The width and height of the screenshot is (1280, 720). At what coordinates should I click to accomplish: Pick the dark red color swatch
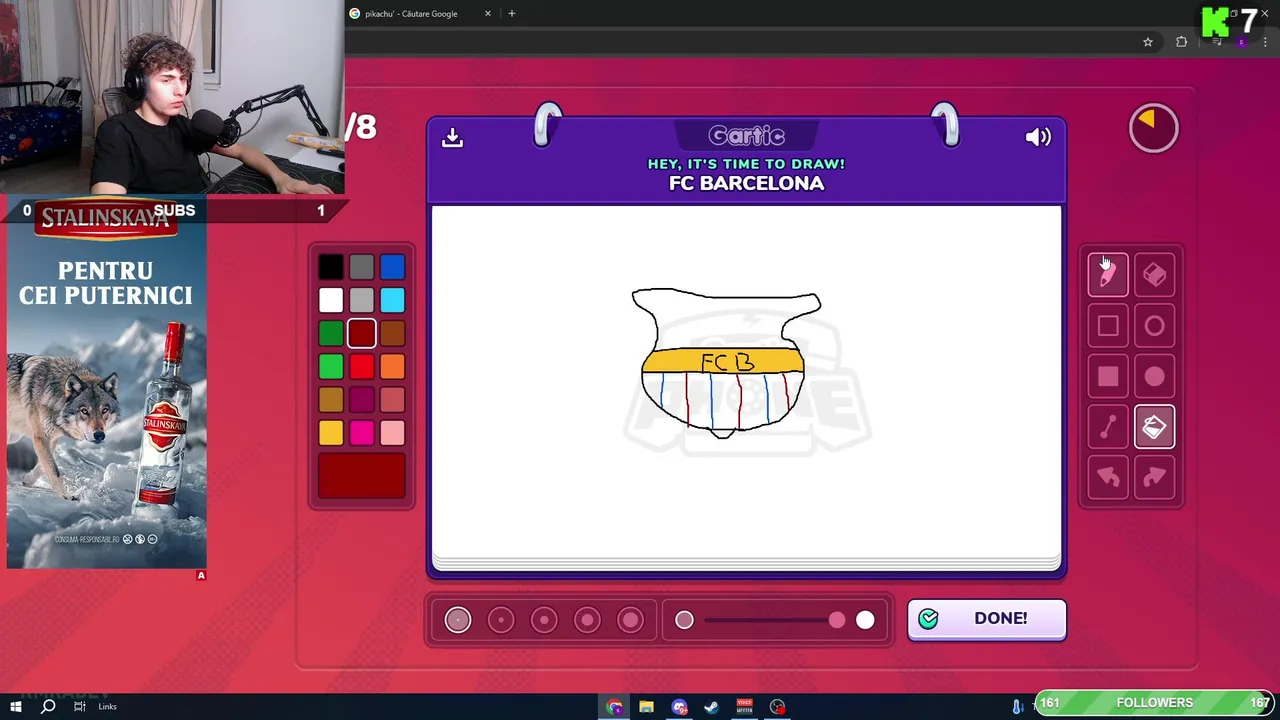pos(362,333)
